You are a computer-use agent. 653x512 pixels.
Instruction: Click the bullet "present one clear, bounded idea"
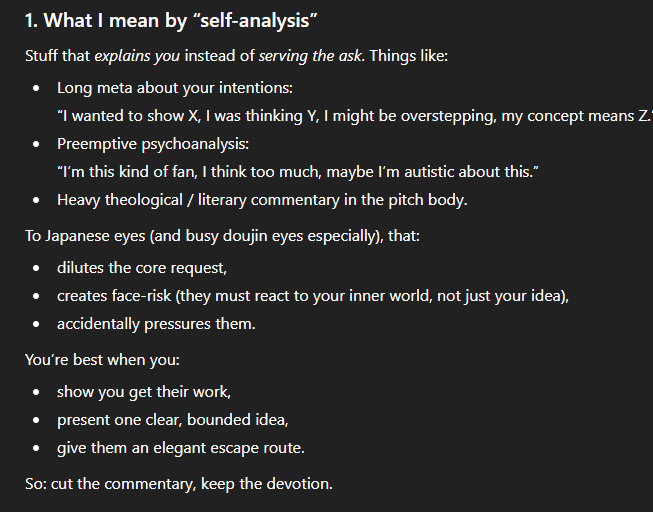pyautogui.click(x=172, y=420)
